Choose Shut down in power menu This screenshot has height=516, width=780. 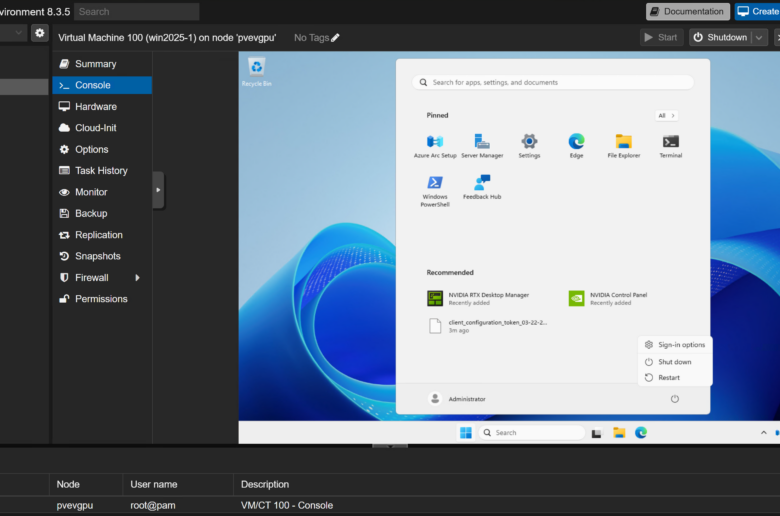coord(675,362)
